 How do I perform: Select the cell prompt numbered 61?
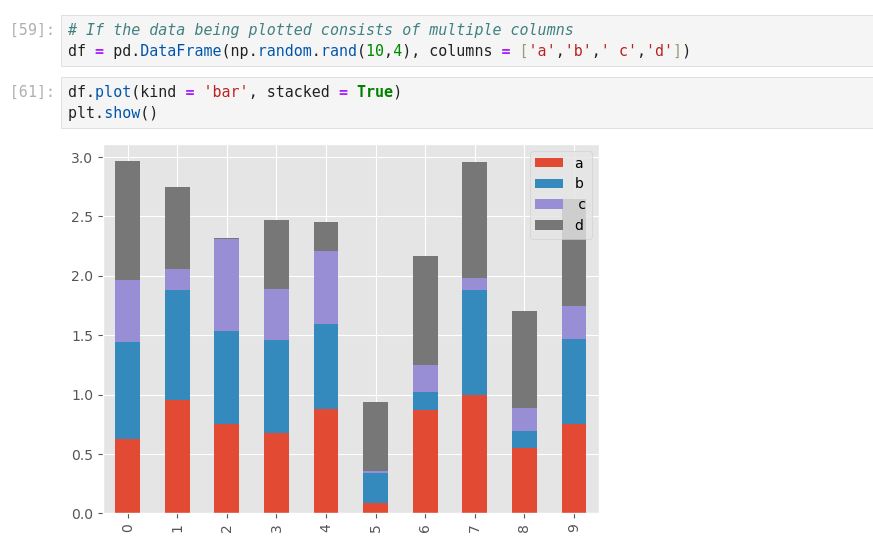[32, 92]
